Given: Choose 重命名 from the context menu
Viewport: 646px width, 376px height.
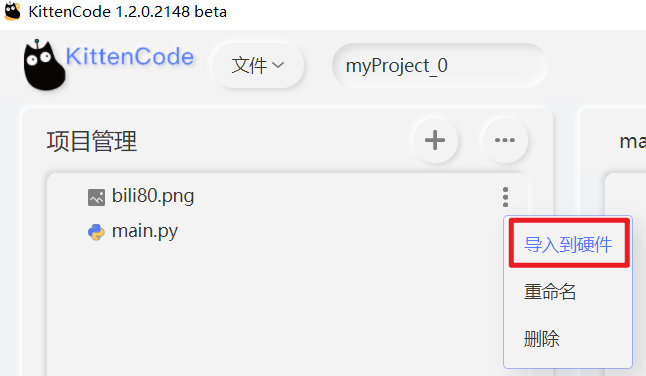Looking at the screenshot, I should (x=550, y=292).
